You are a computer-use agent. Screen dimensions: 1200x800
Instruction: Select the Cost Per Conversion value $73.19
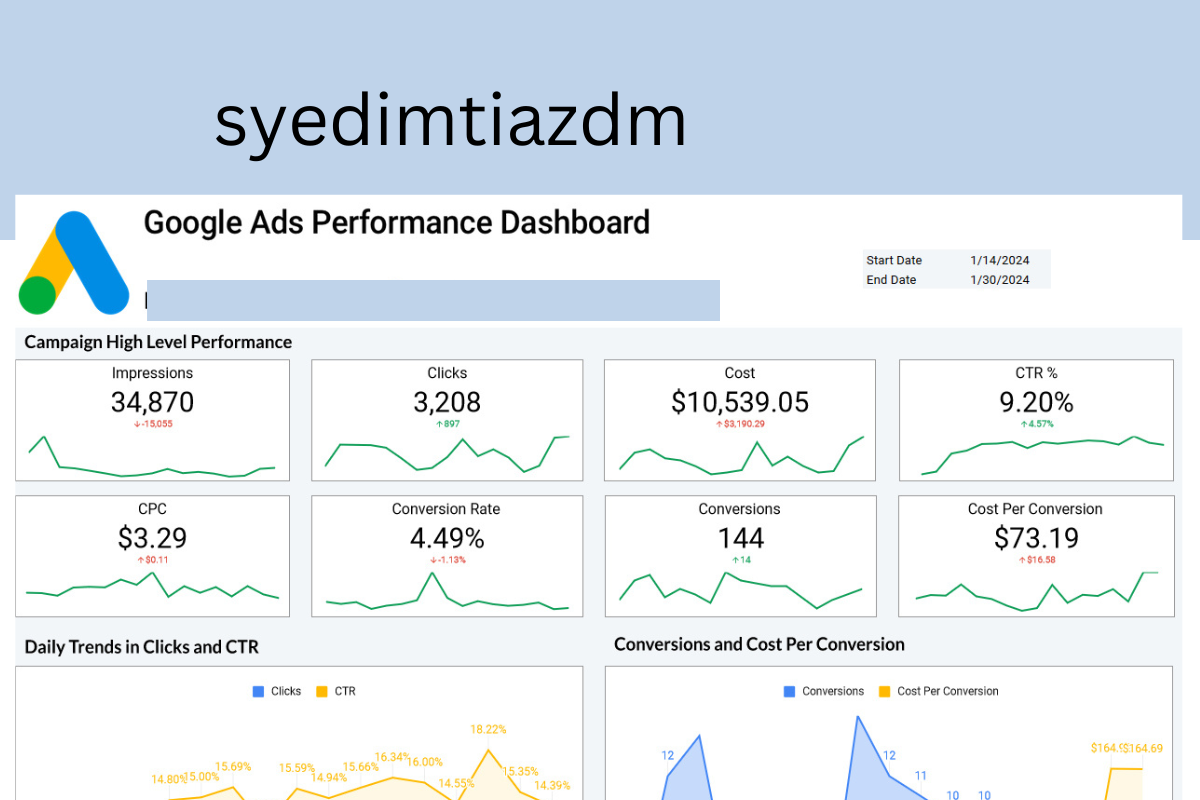(x=1036, y=538)
